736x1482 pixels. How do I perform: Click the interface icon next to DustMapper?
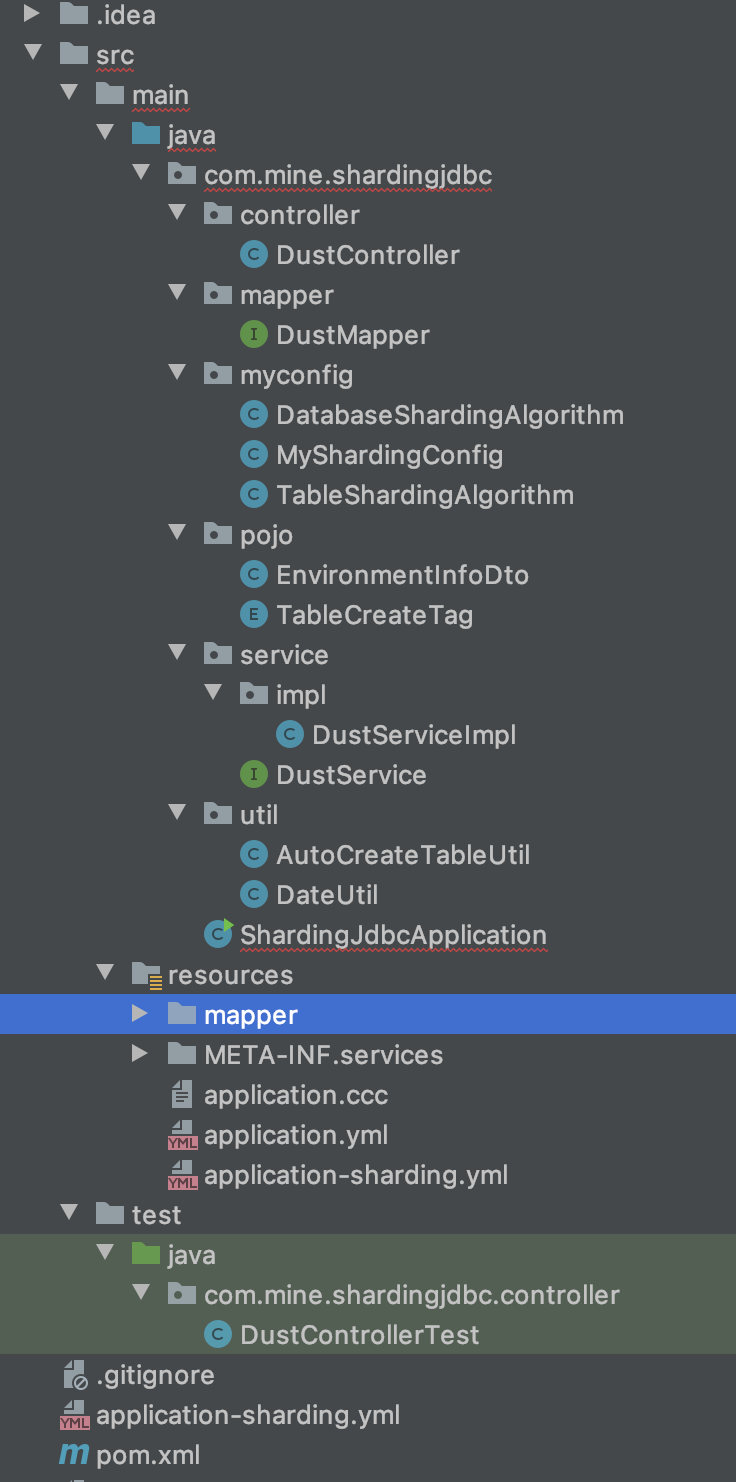(x=253, y=334)
